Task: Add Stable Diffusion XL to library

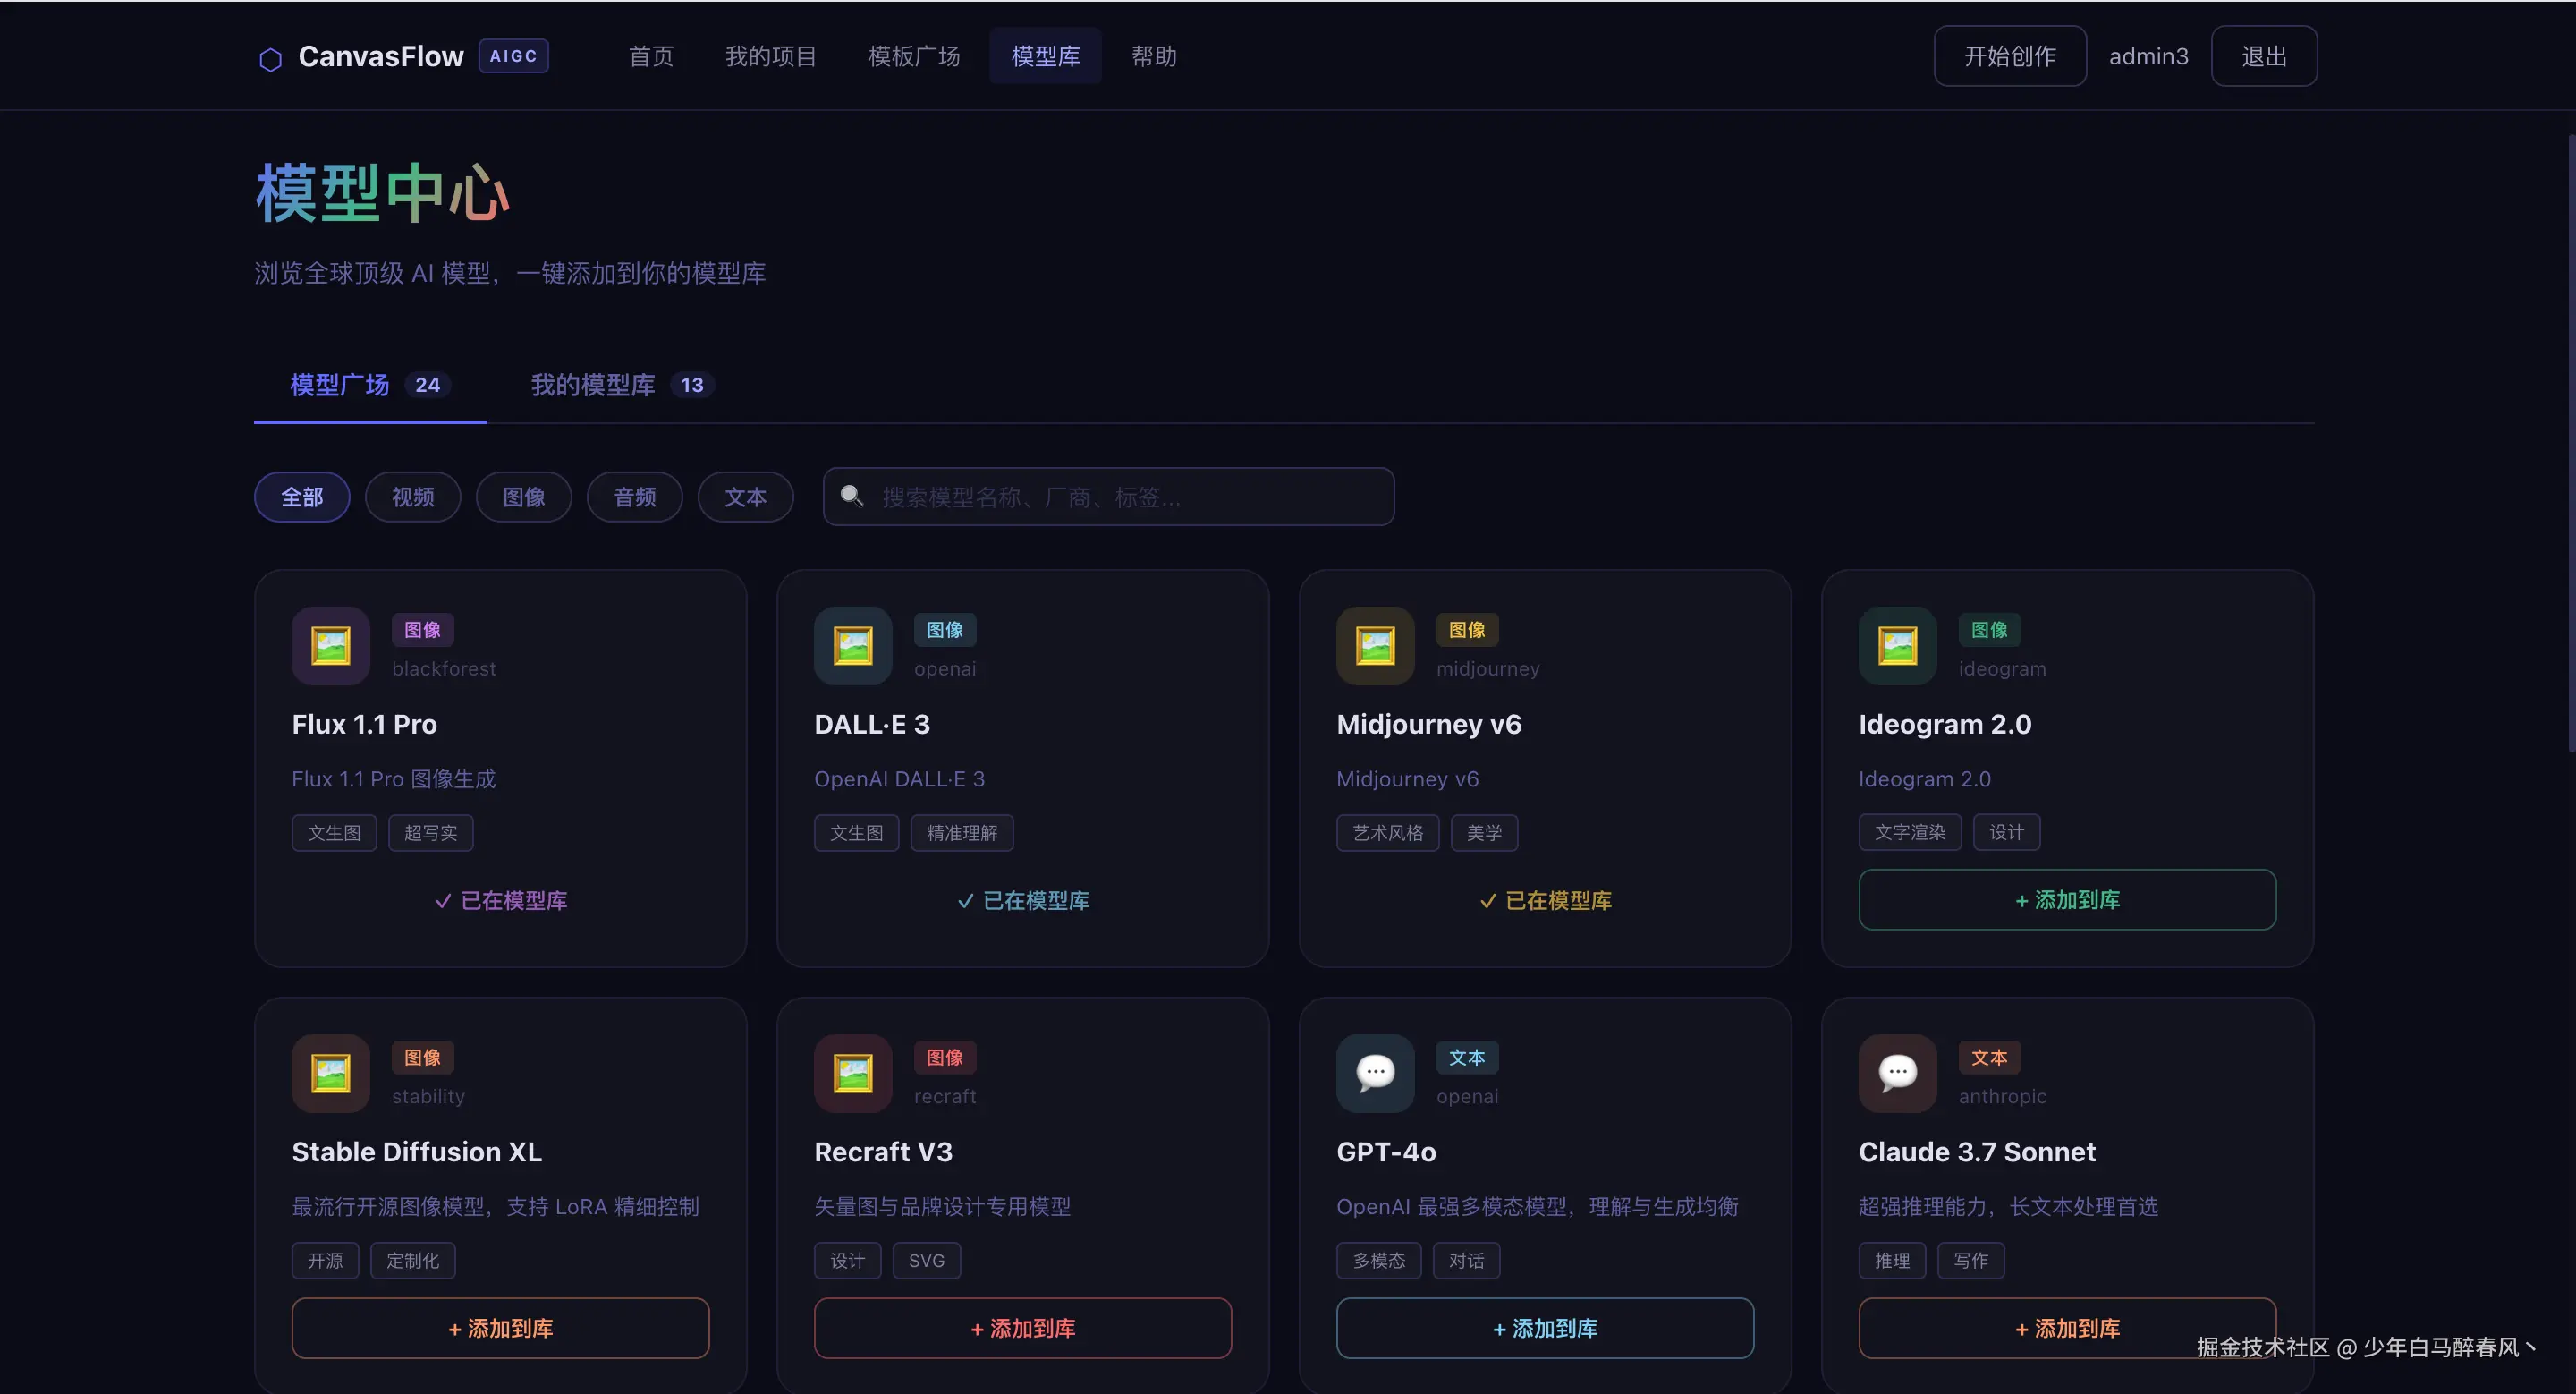Action: click(500, 1328)
